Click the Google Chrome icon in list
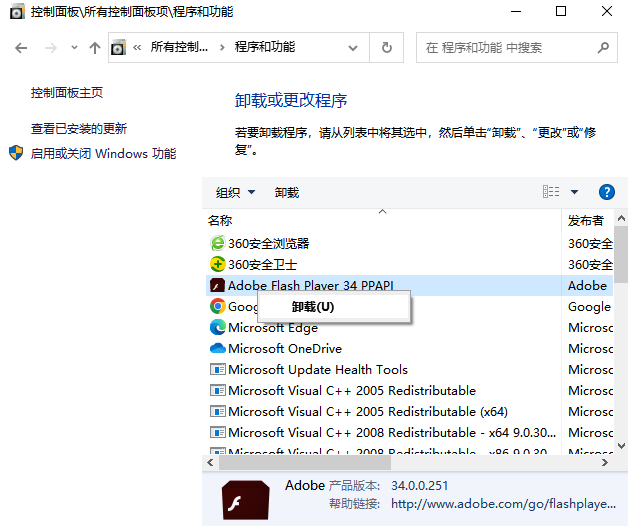The width and height of the screenshot is (628, 526). click(x=217, y=306)
